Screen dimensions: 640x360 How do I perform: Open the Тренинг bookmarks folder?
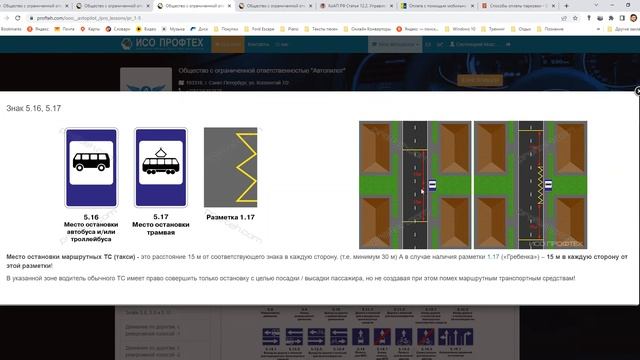[493, 29]
